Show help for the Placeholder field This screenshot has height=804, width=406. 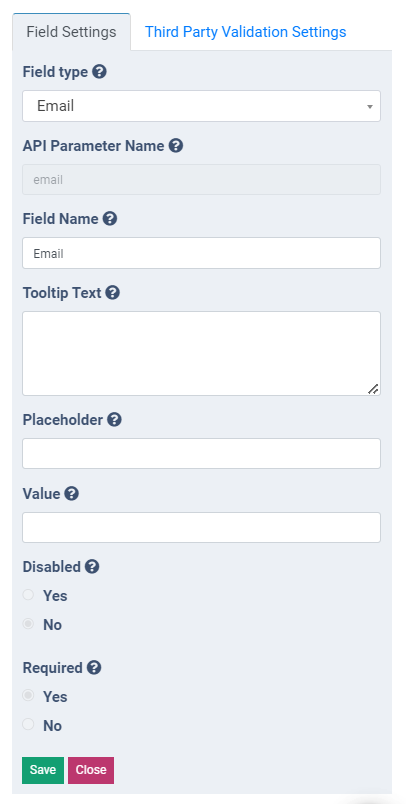point(114,420)
